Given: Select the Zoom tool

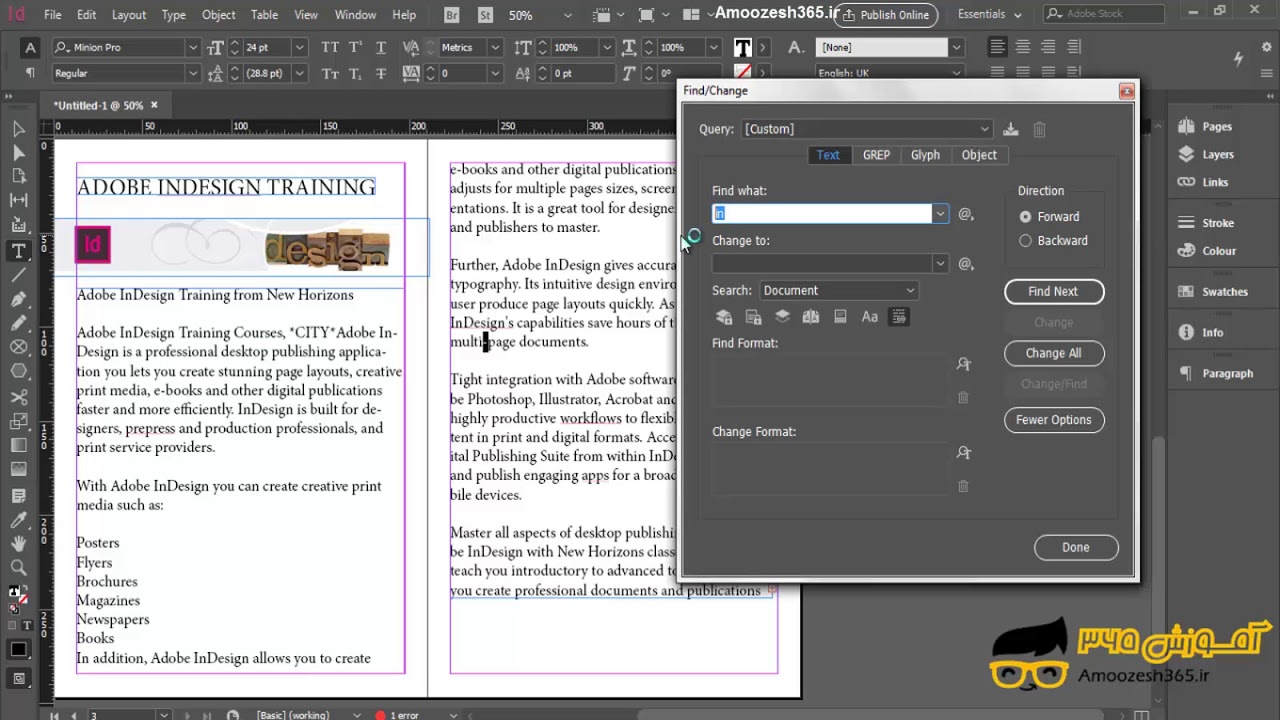Looking at the screenshot, I should click(18, 568).
